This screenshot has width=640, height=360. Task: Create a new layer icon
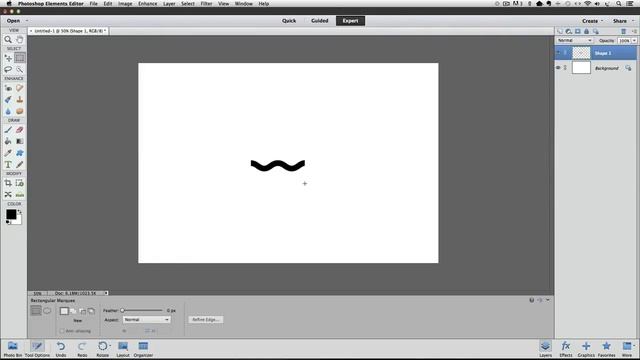click(x=560, y=31)
